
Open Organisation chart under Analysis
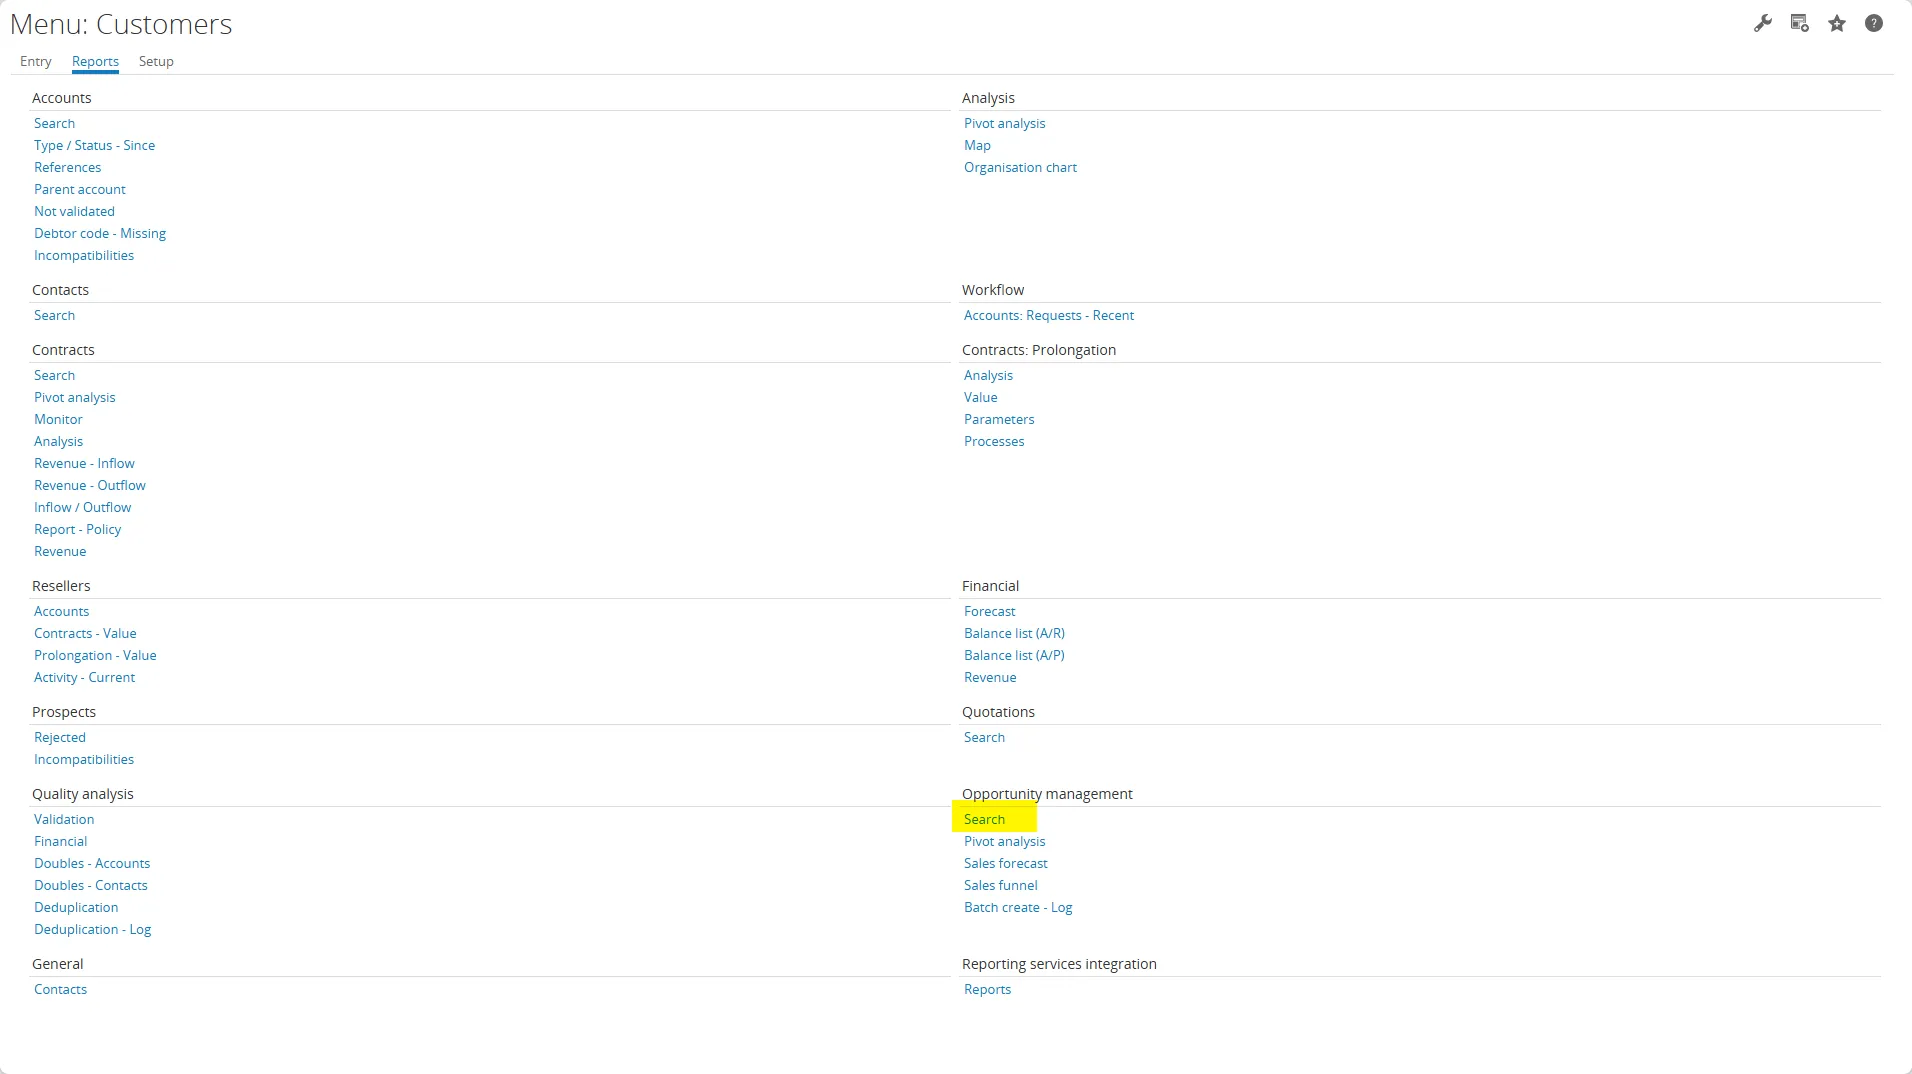(x=1020, y=167)
